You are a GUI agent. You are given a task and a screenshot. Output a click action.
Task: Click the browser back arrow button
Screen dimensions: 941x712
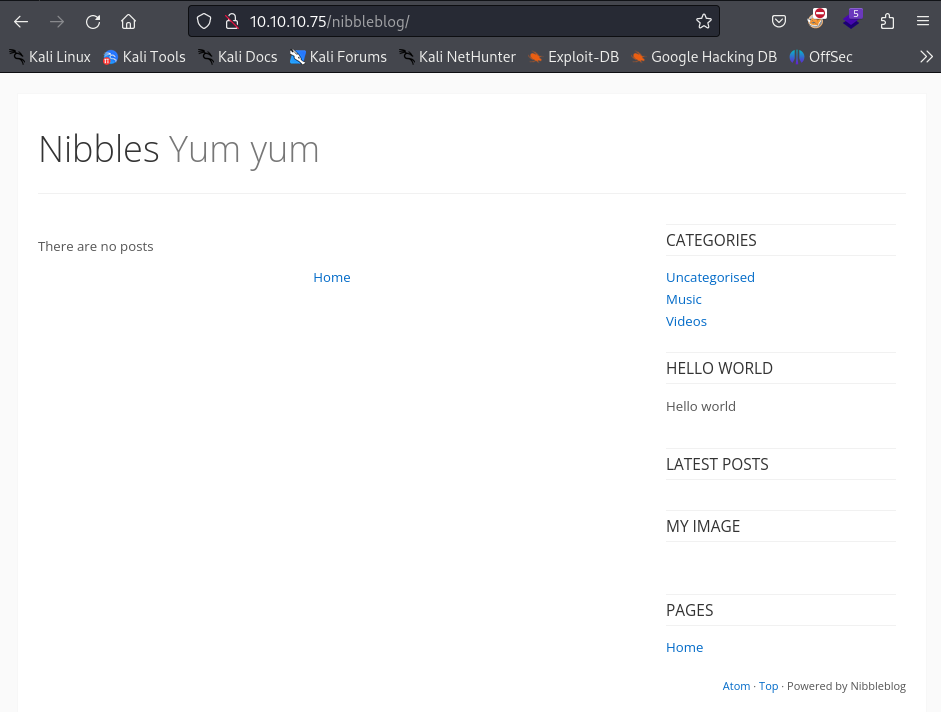pos(21,22)
